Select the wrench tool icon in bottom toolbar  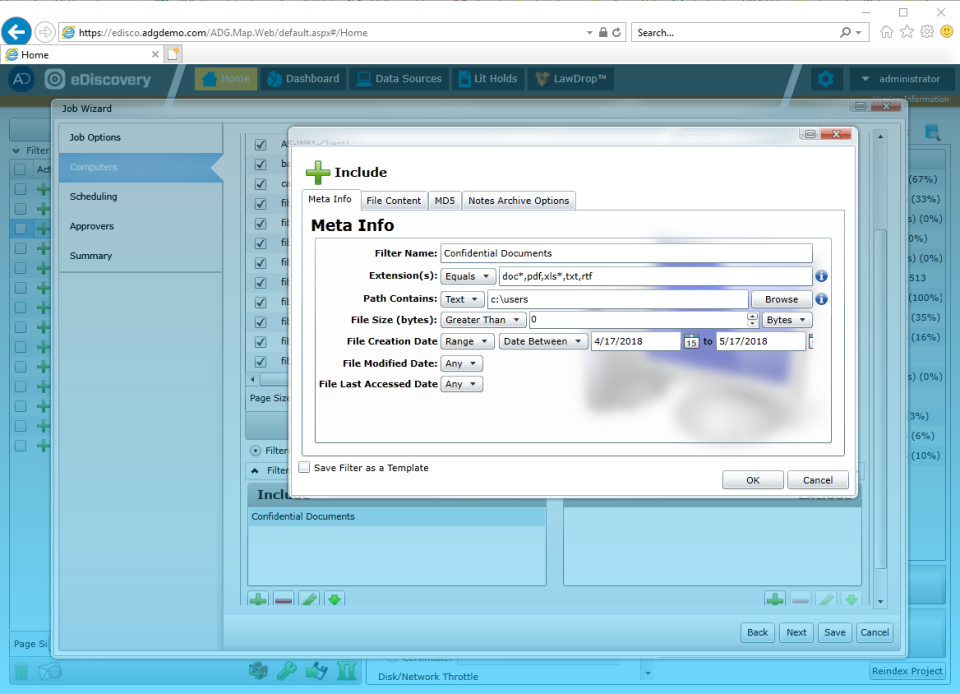[x=287, y=671]
